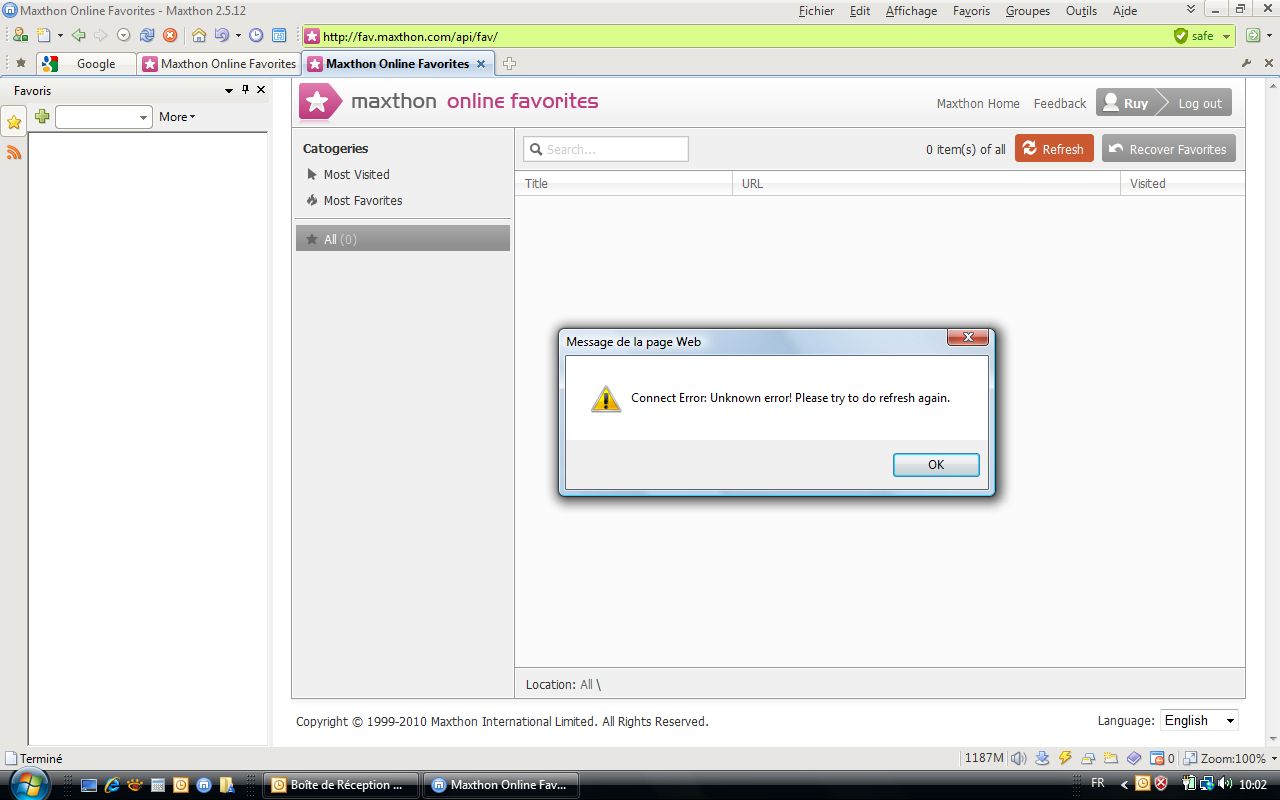Click the favorites Search field
Image resolution: width=1280 pixels, height=800 pixels.
point(606,149)
